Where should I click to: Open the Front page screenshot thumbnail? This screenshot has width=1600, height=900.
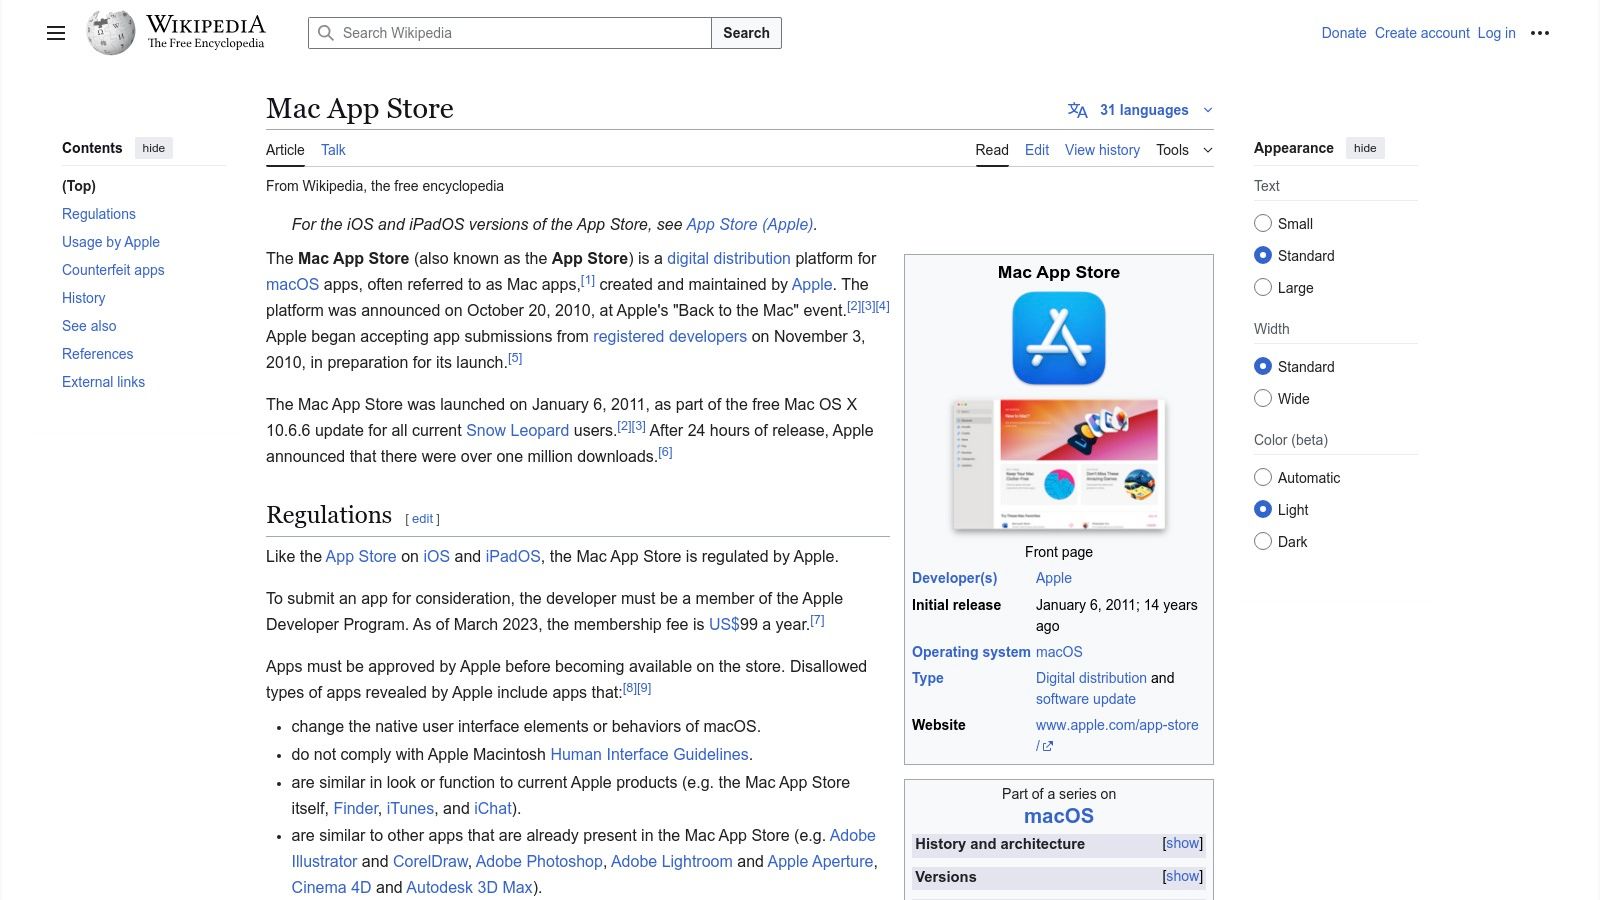click(1059, 464)
